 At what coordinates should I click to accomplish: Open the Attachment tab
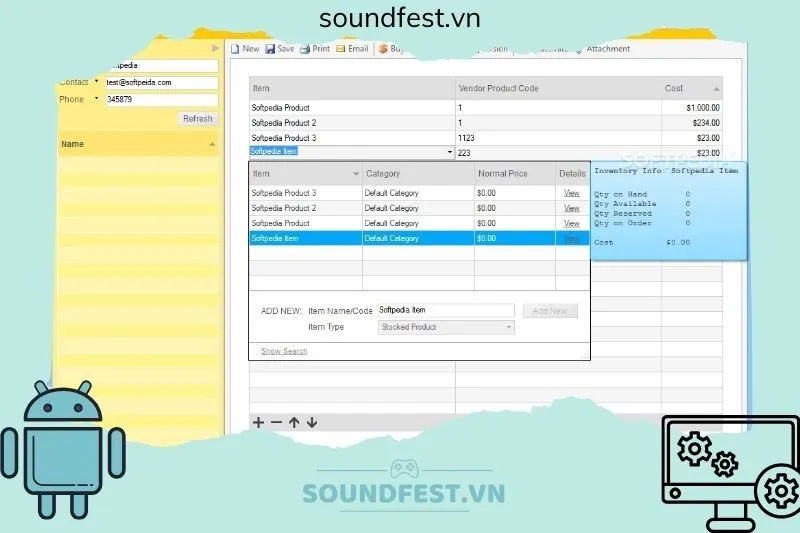(608, 49)
